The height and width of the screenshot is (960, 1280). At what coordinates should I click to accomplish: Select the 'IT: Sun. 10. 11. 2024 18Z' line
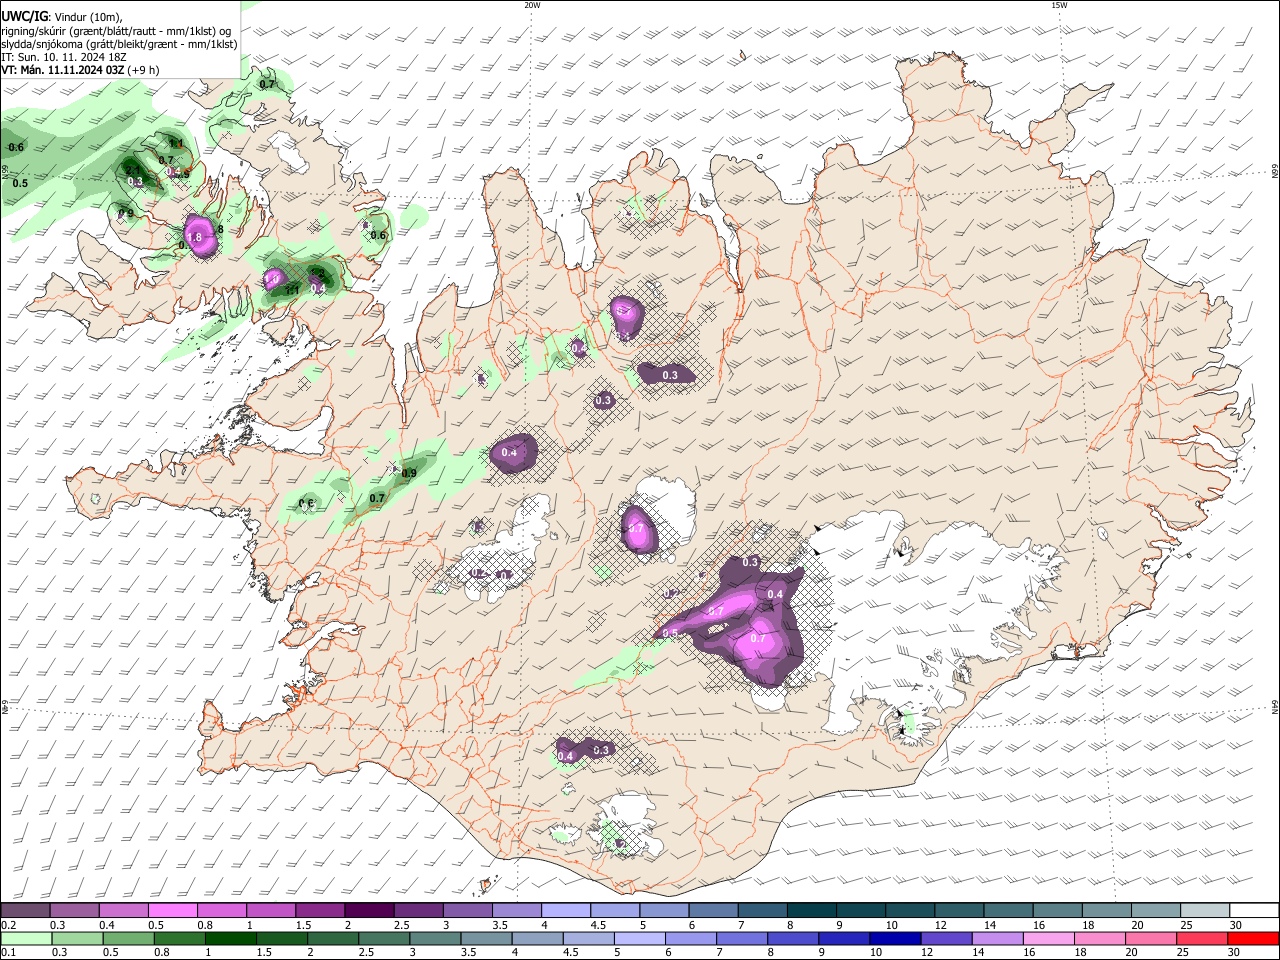64,57
